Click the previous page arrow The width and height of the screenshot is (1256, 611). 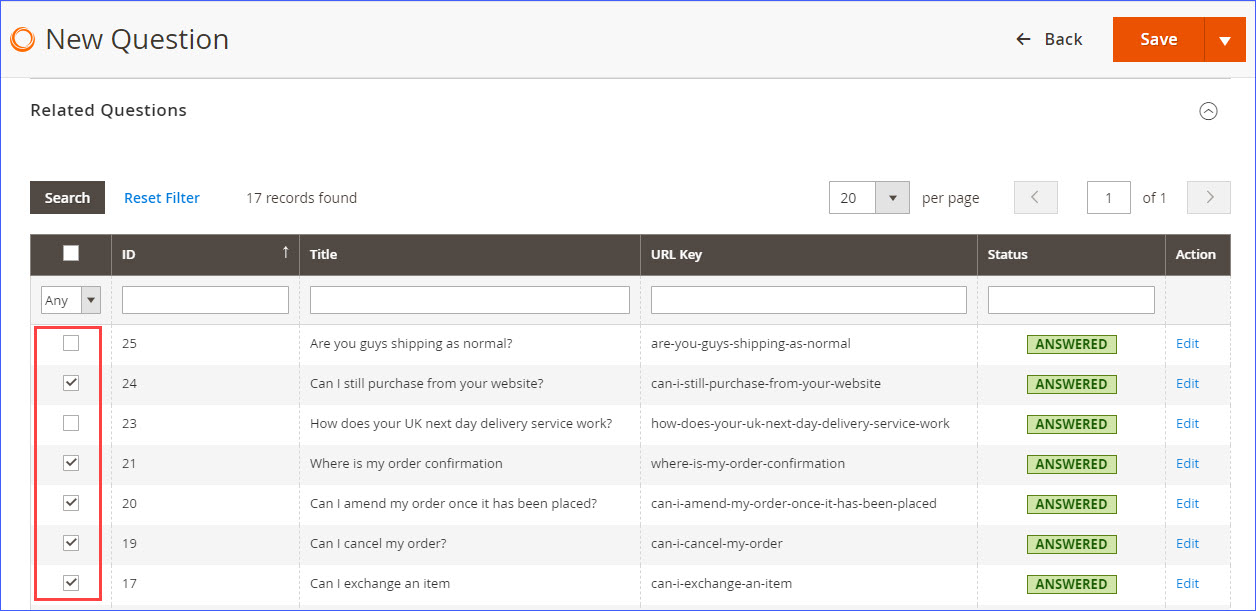(x=1035, y=197)
